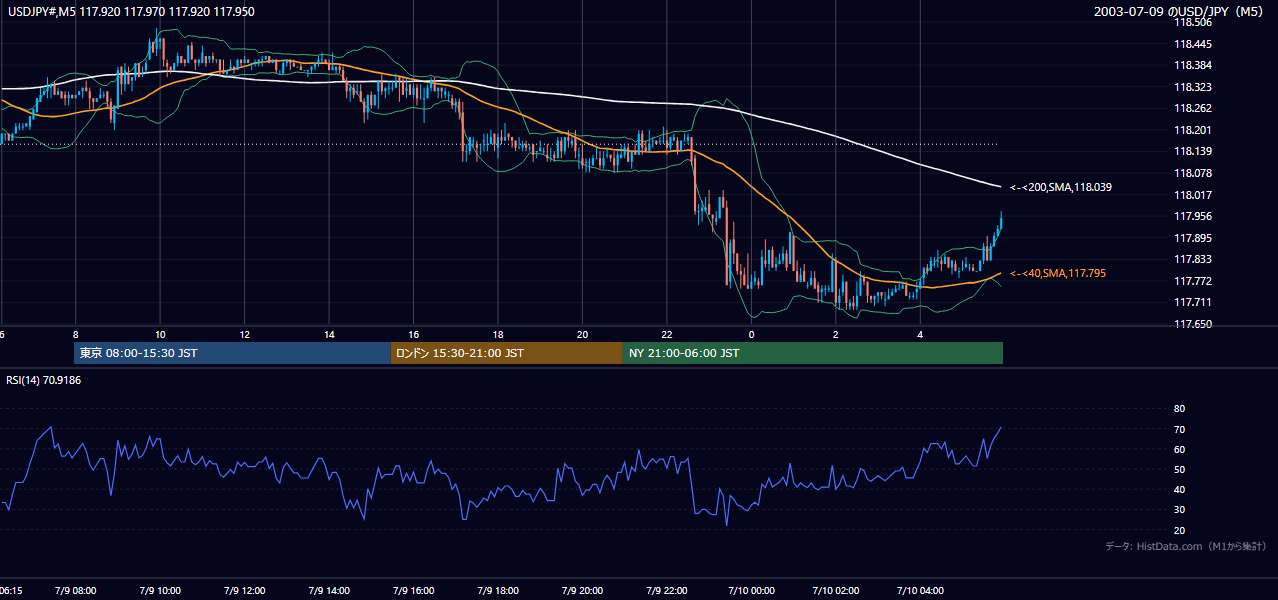1278x600 pixels.
Task: Click the RSI scale value 50
Action: pyautogui.click(x=1179, y=469)
